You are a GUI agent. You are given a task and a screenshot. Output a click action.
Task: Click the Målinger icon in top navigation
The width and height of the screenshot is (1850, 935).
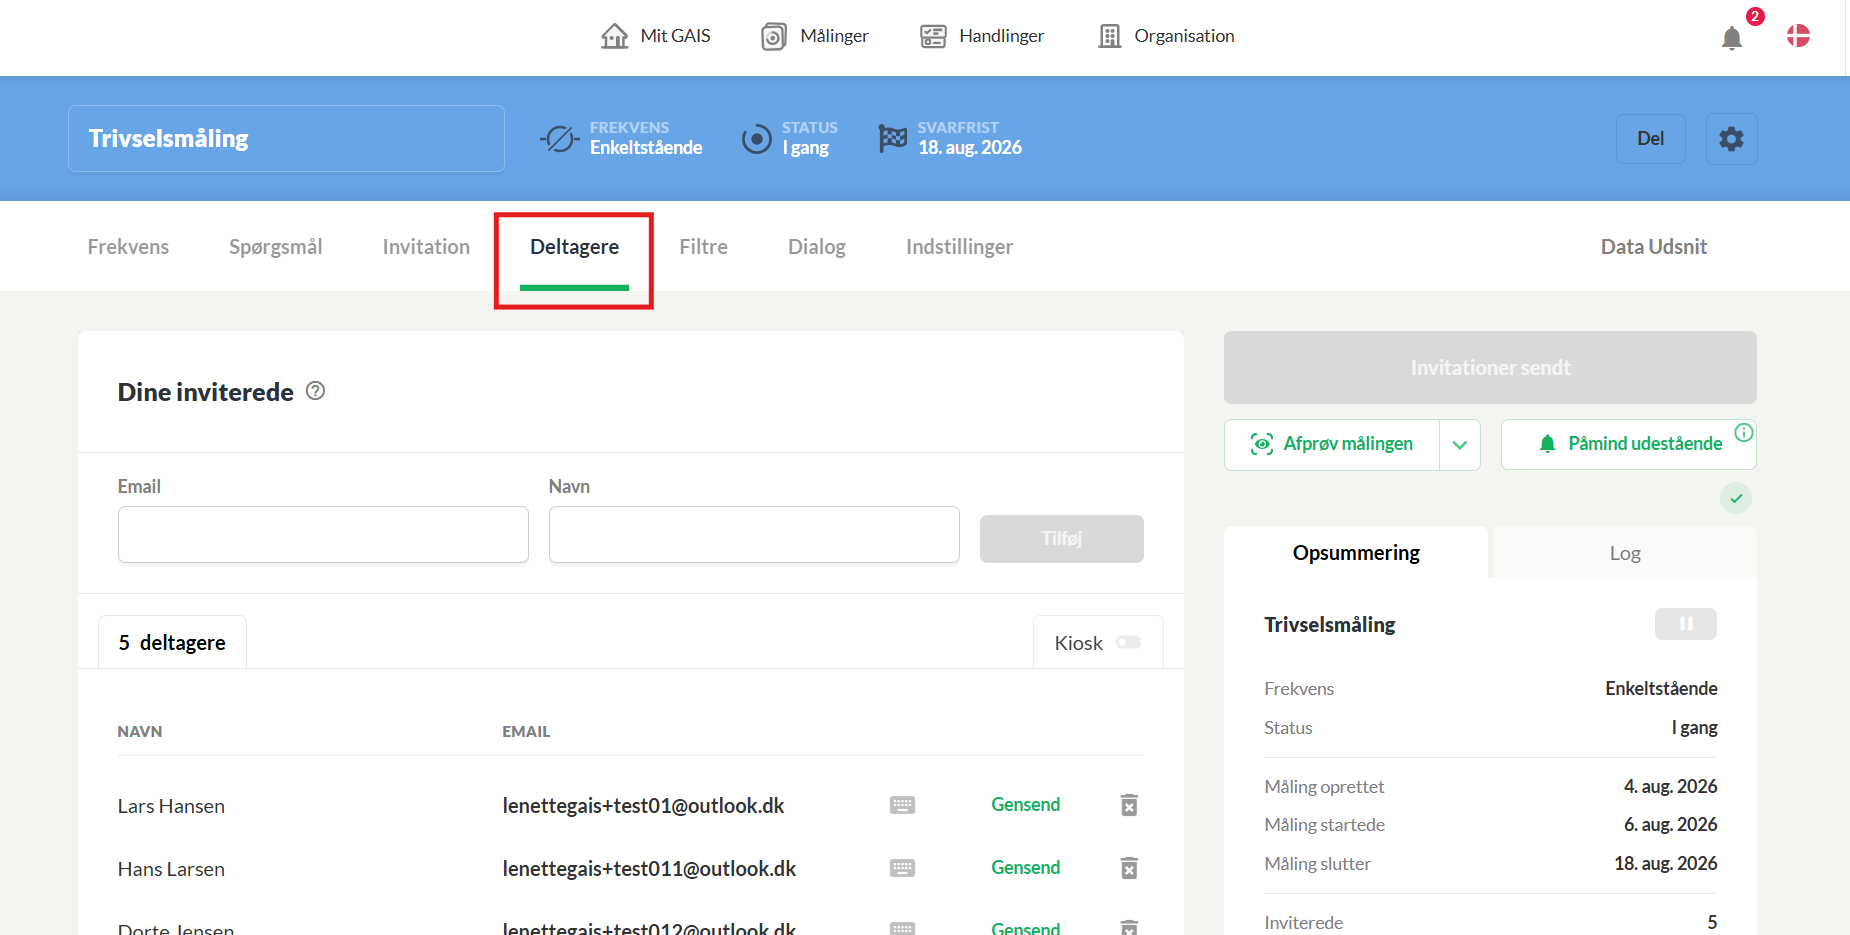click(774, 36)
